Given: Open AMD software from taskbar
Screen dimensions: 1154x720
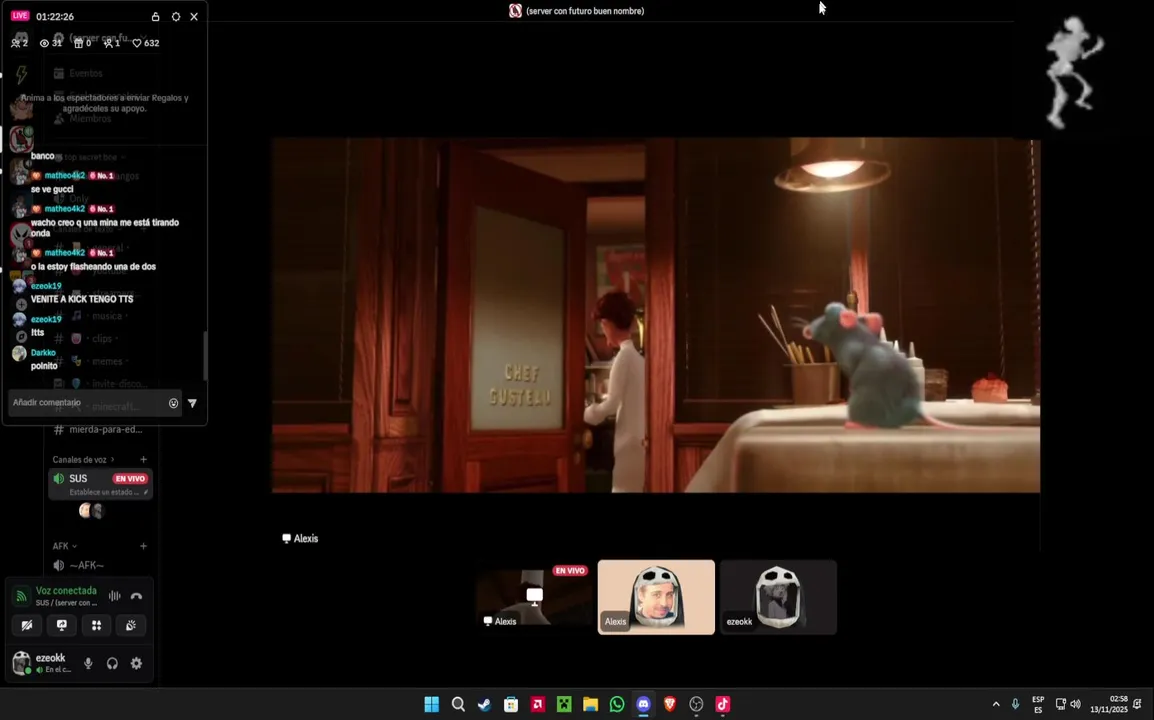Looking at the screenshot, I should coord(537,705).
